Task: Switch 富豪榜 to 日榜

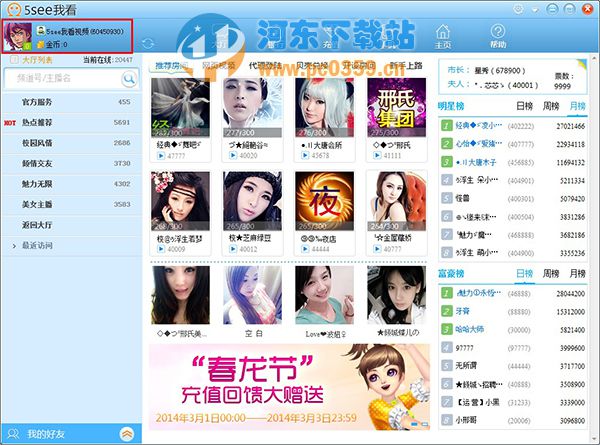Action: click(x=524, y=274)
